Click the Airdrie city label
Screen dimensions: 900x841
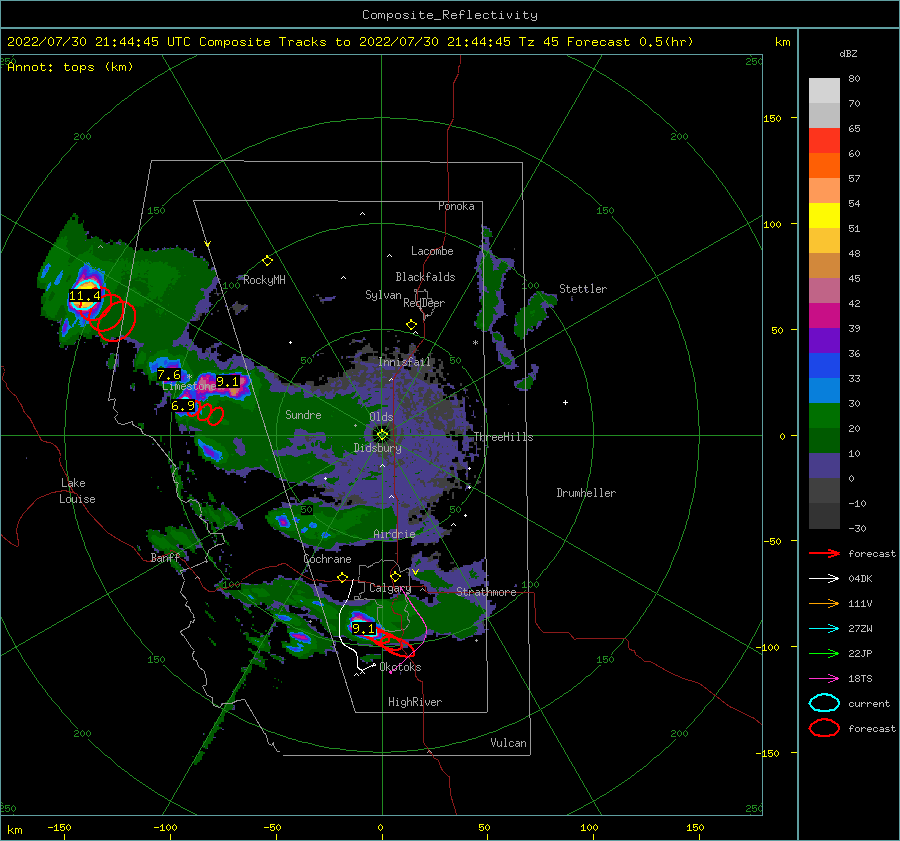tap(394, 534)
